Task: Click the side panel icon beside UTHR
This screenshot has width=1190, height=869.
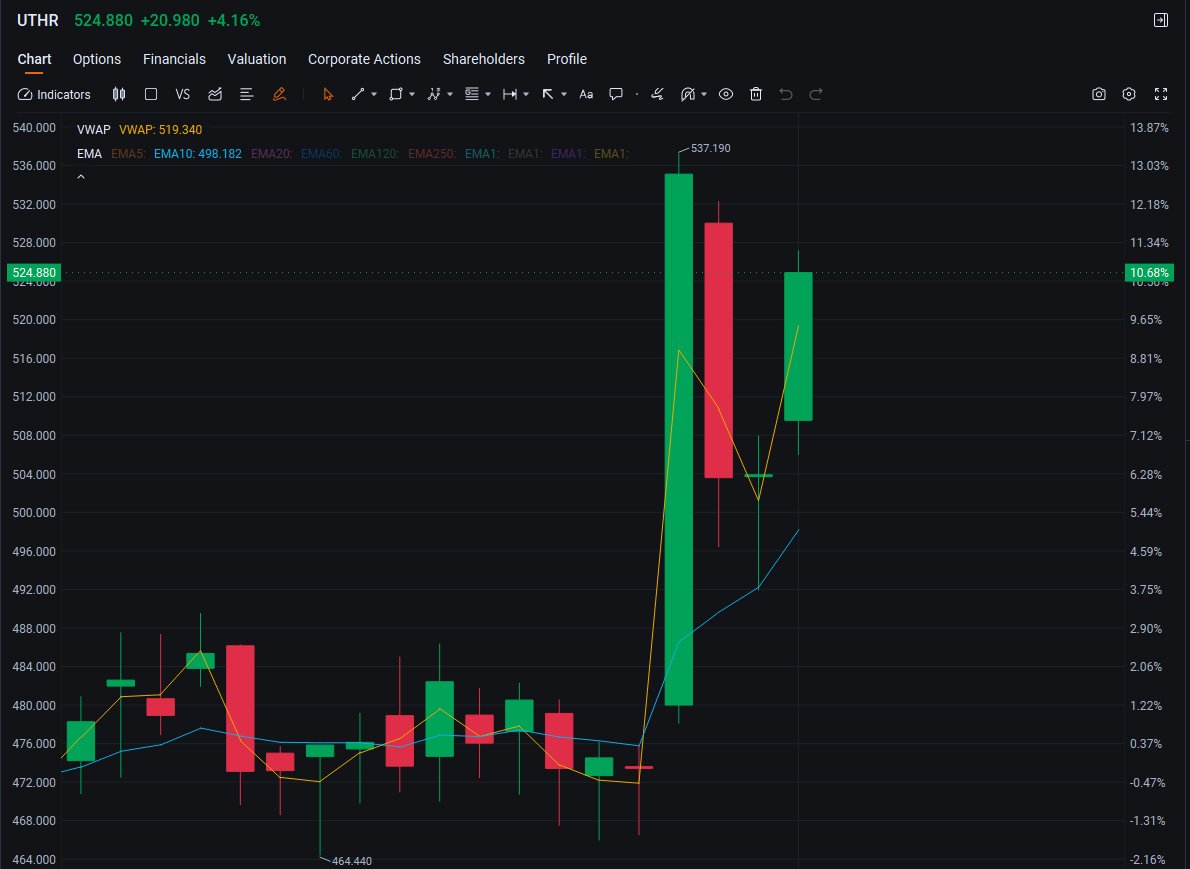Action: pyautogui.click(x=1160, y=20)
